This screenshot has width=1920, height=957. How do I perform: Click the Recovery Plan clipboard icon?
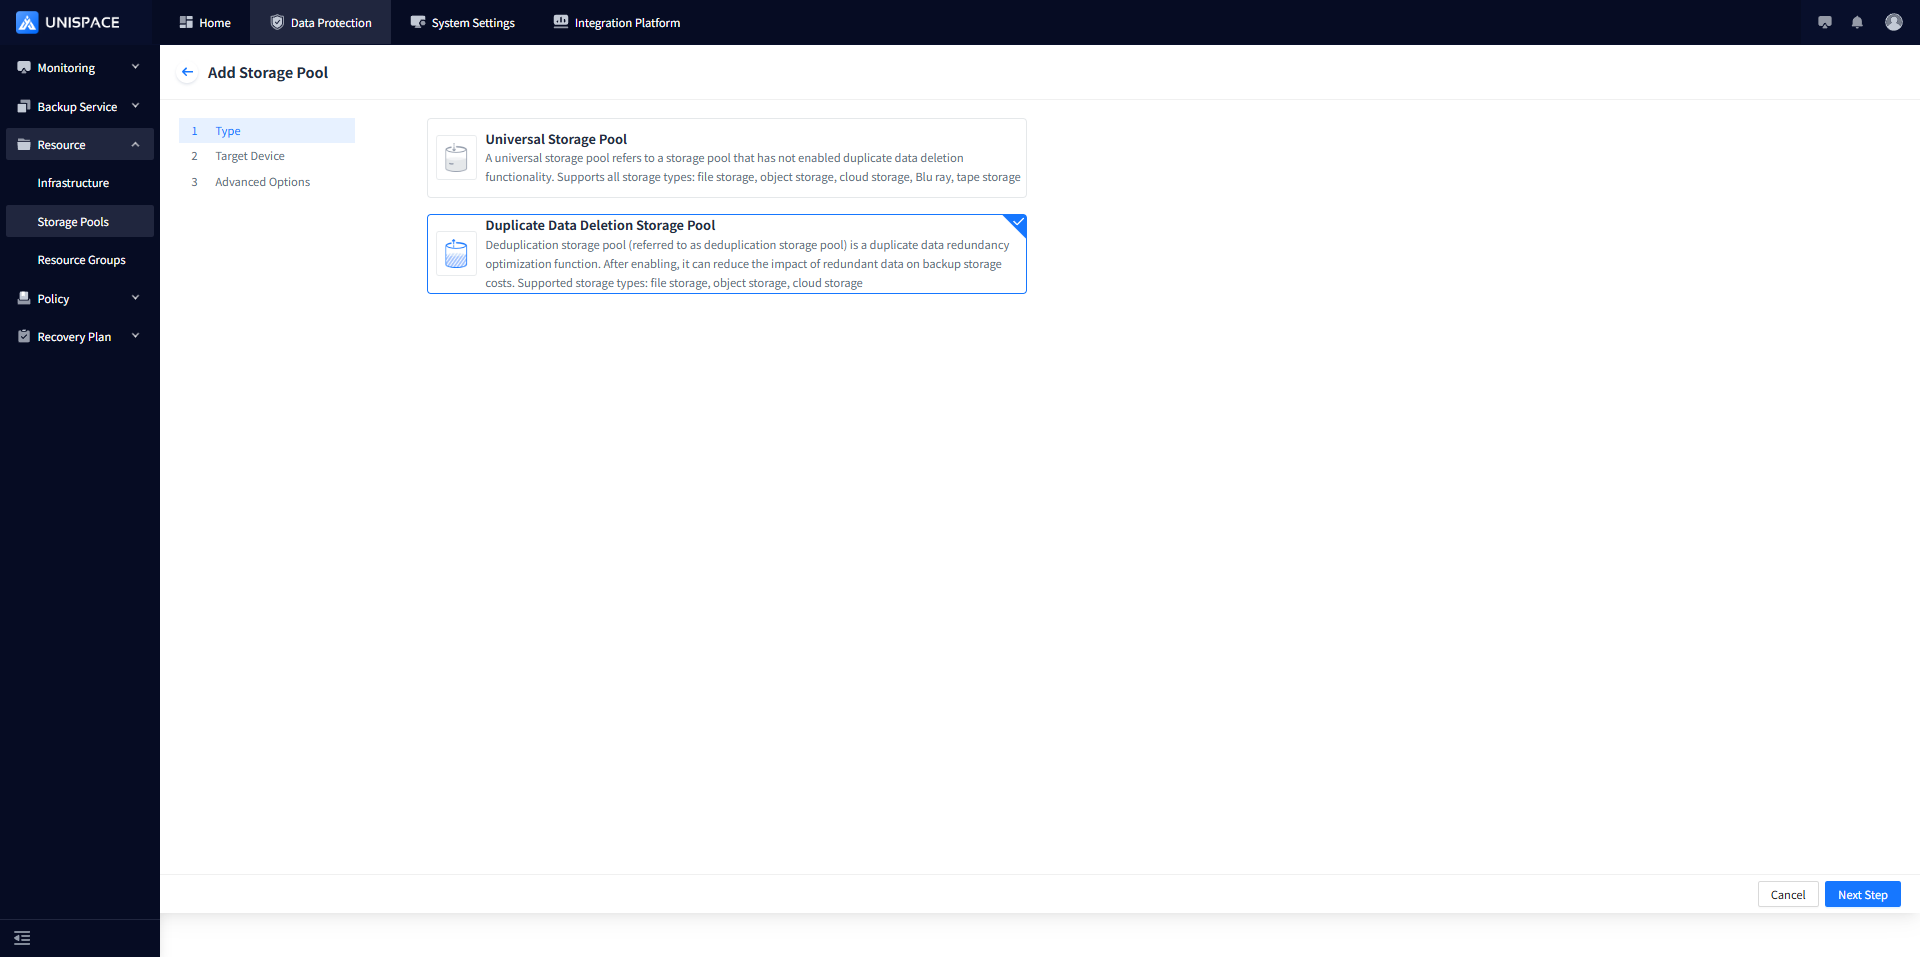coord(24,337)
